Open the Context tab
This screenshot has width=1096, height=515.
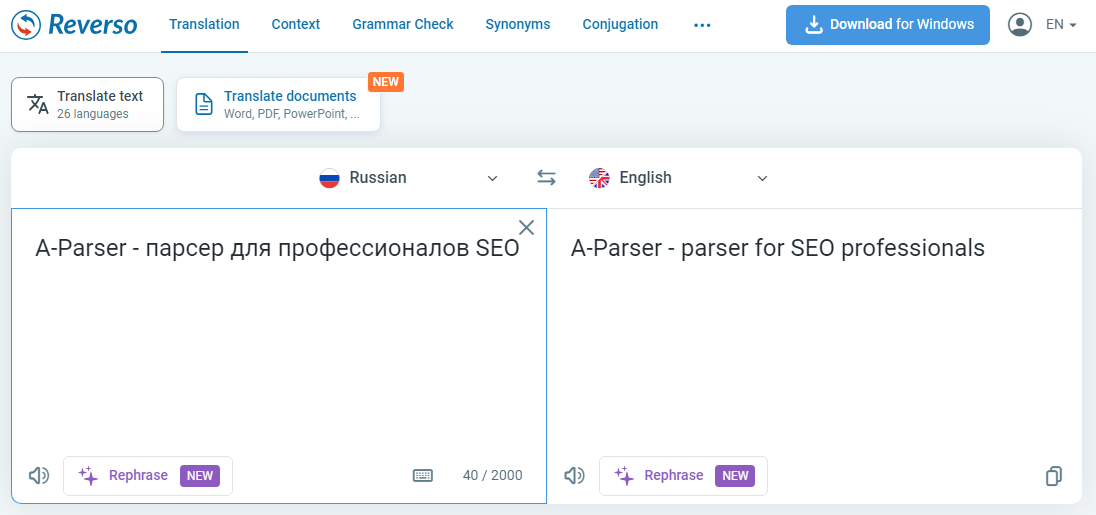tap(296, 24)
